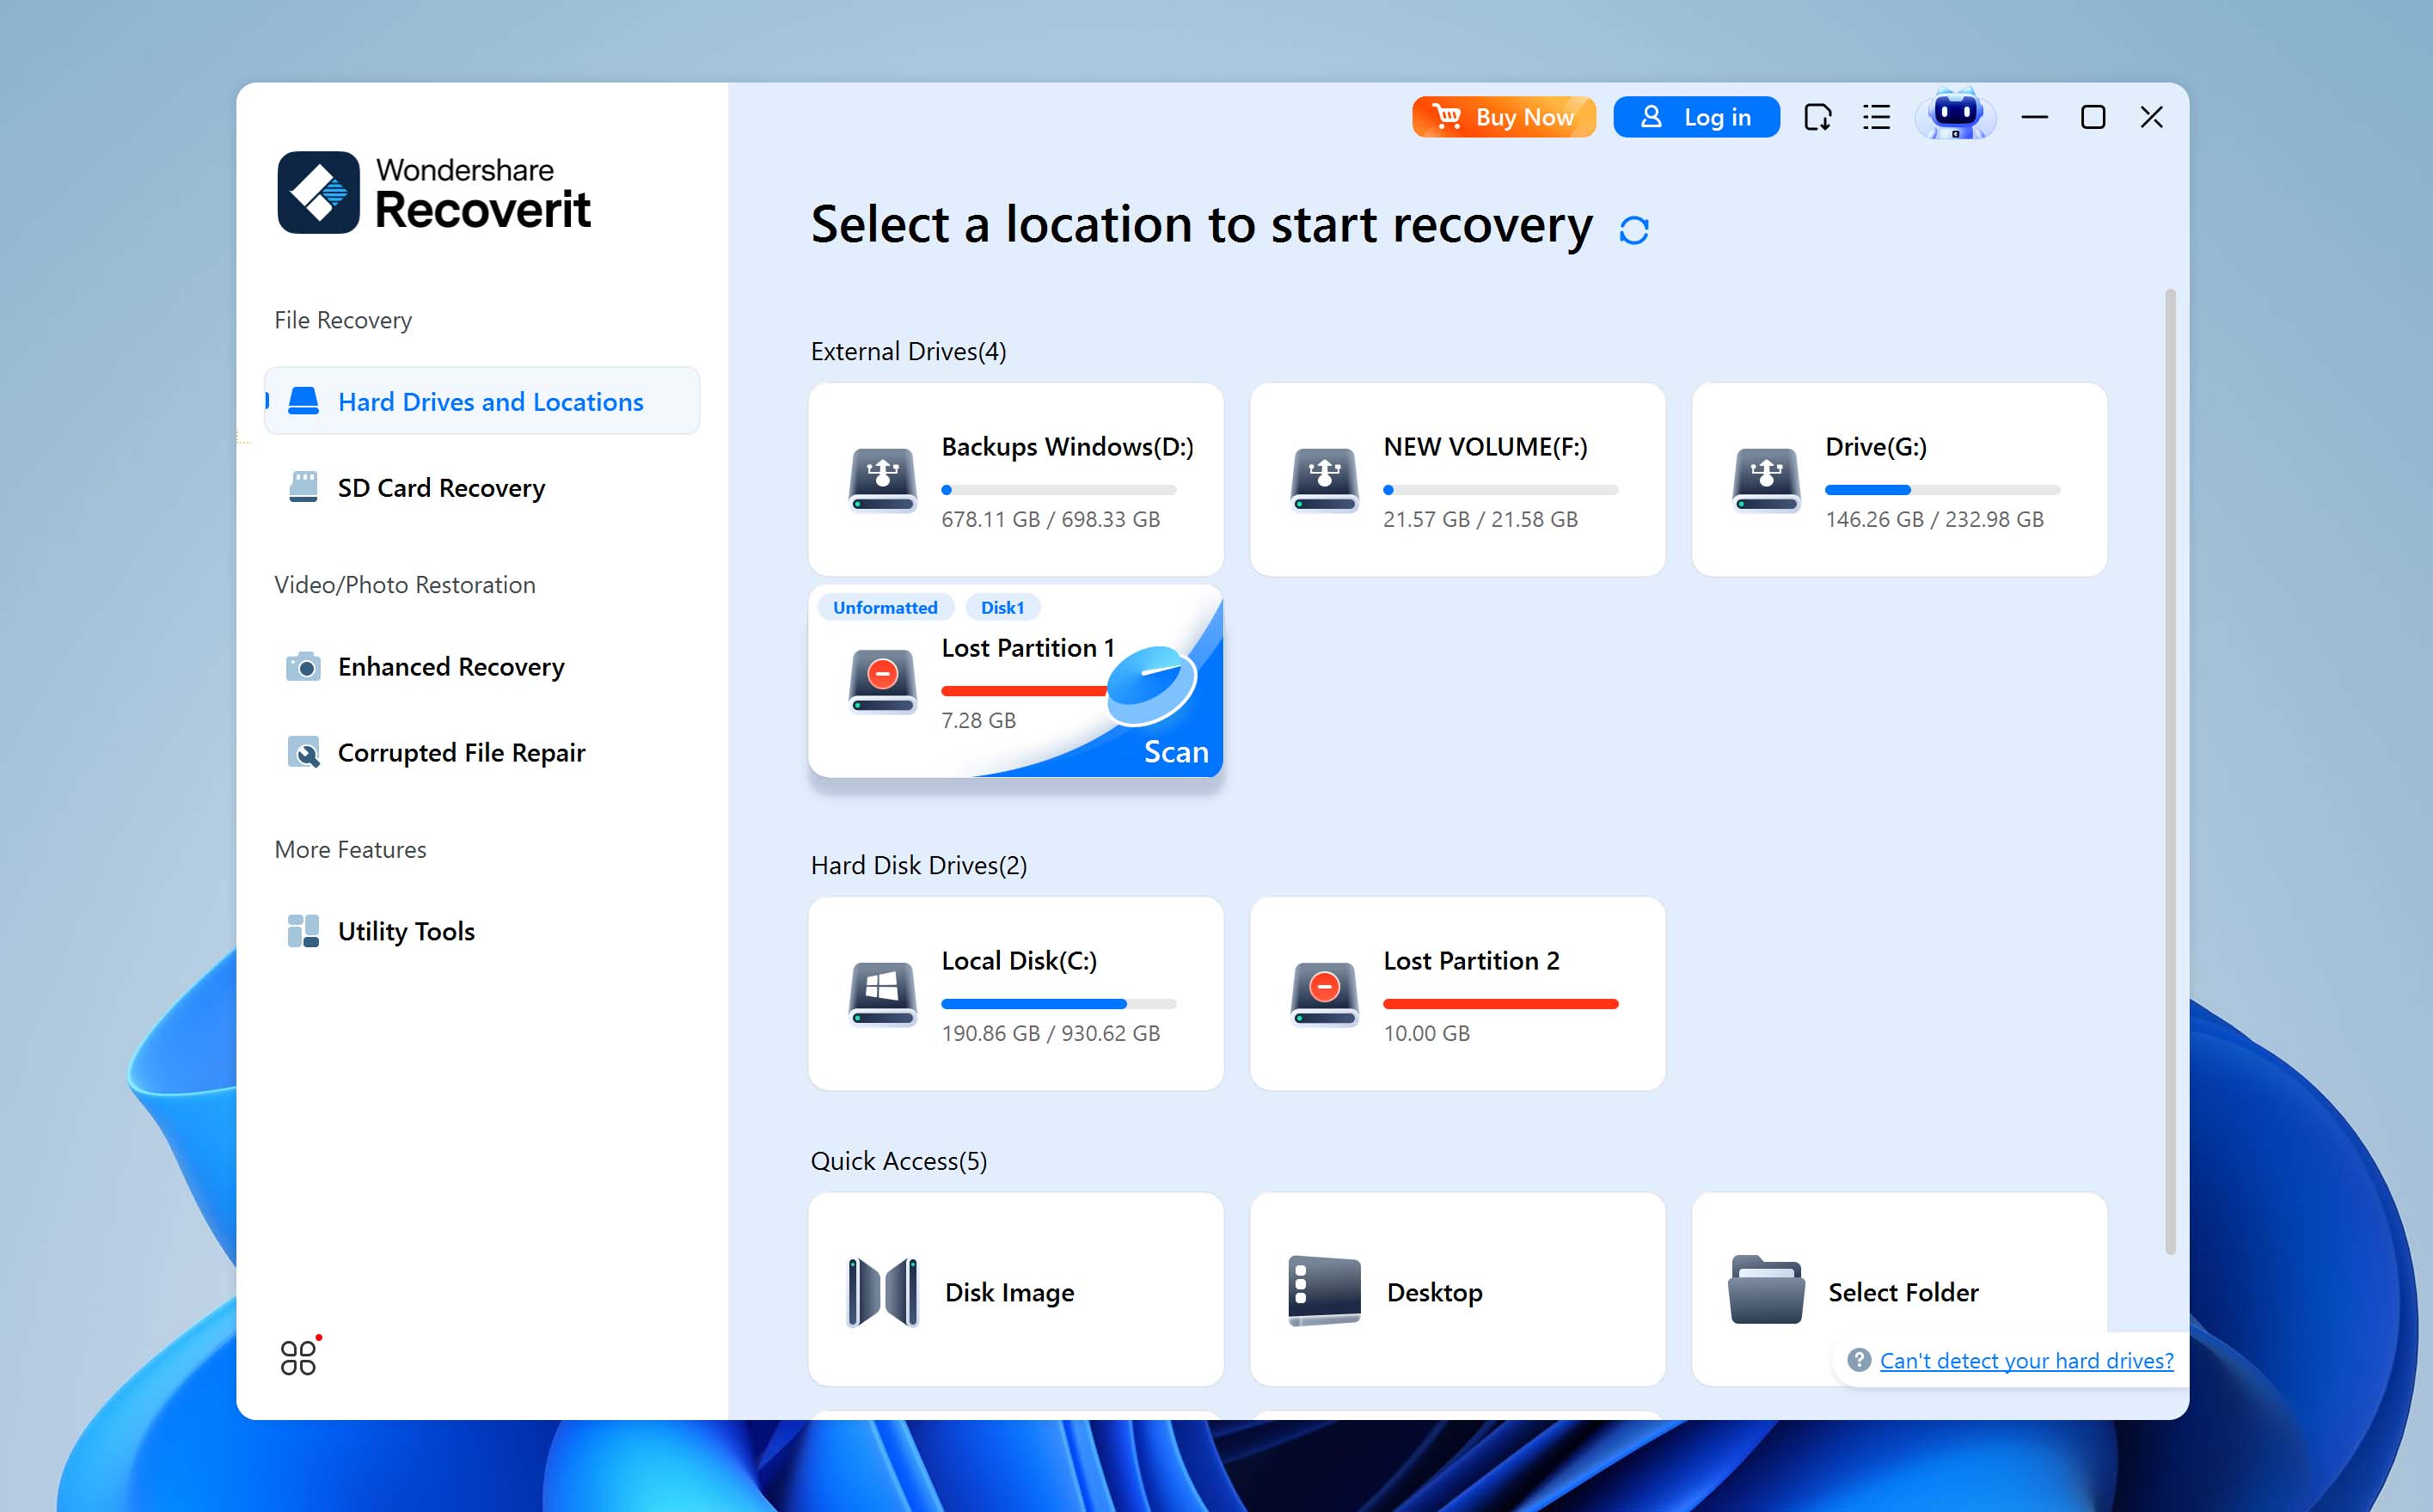Click the Log in button

point(1696,117)
